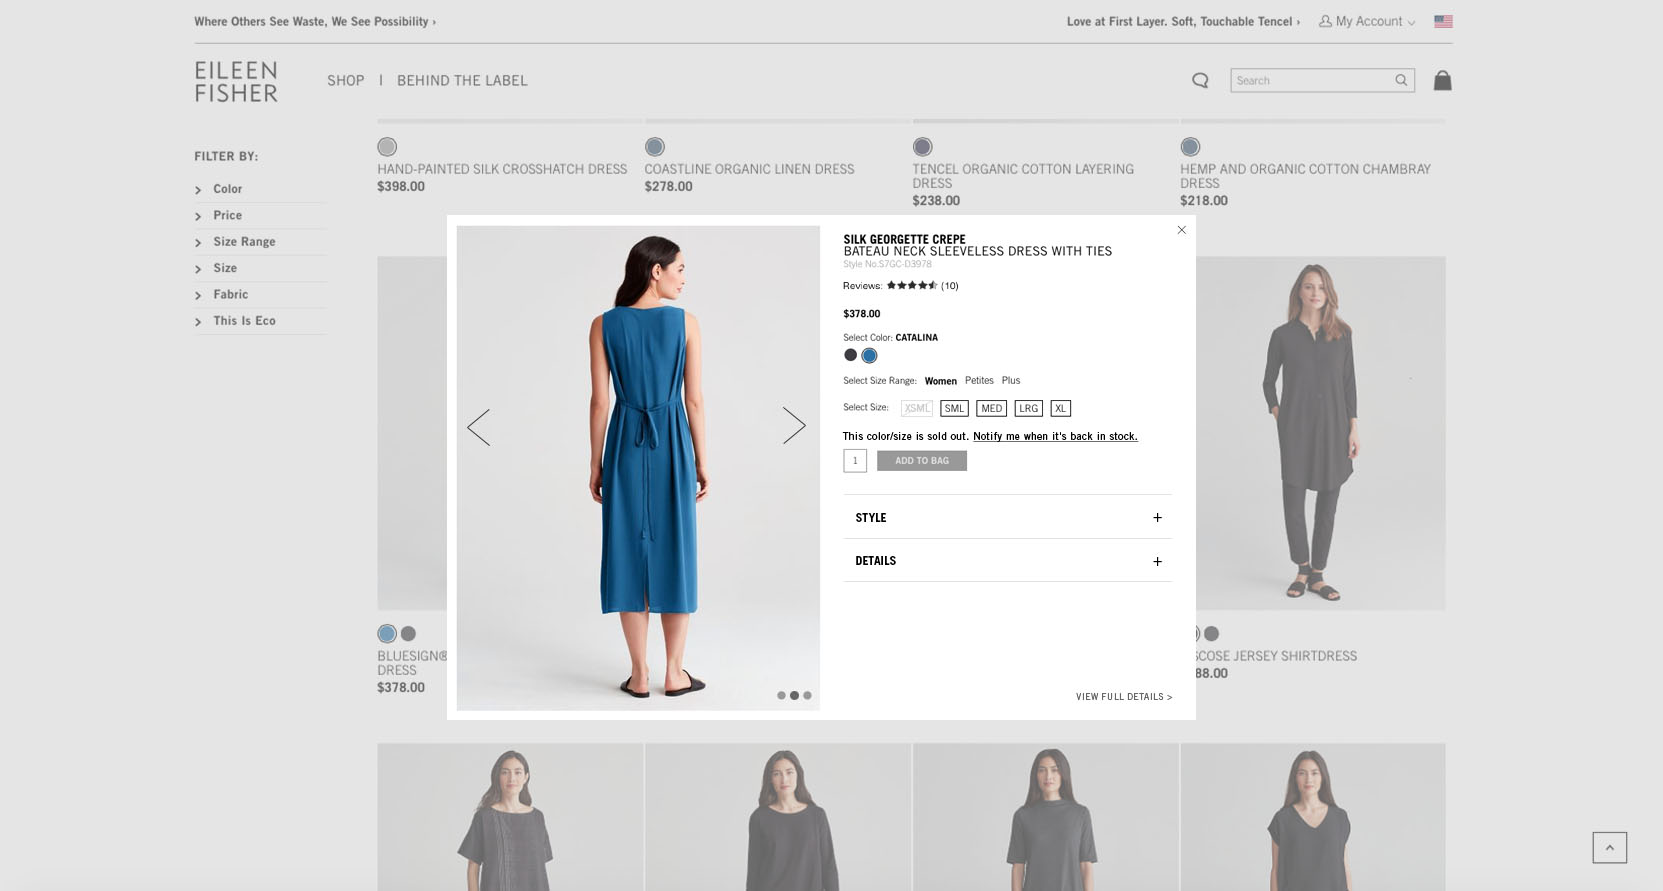Switch size range to Women
The image size is (1663, 891).
940,381
